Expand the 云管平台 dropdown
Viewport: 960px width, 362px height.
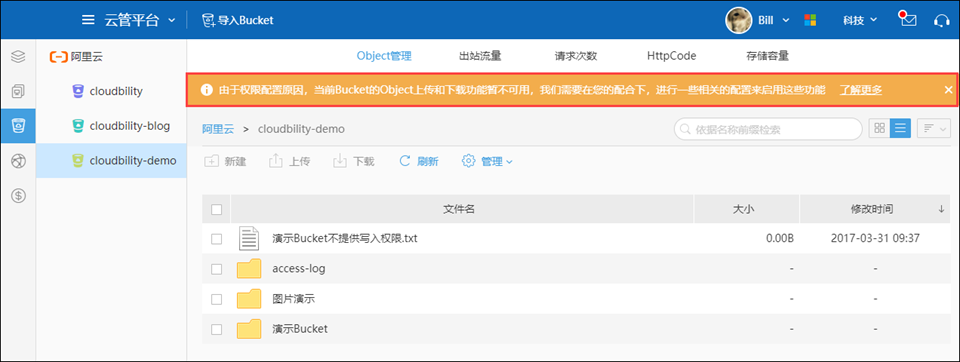[x=171, y=20]
